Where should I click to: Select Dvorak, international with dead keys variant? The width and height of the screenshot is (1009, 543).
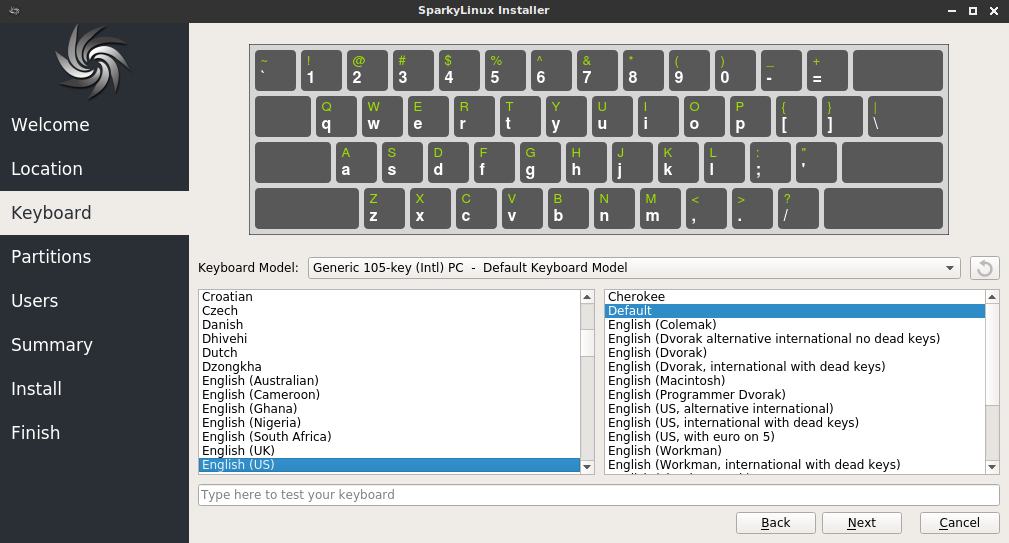795,367
